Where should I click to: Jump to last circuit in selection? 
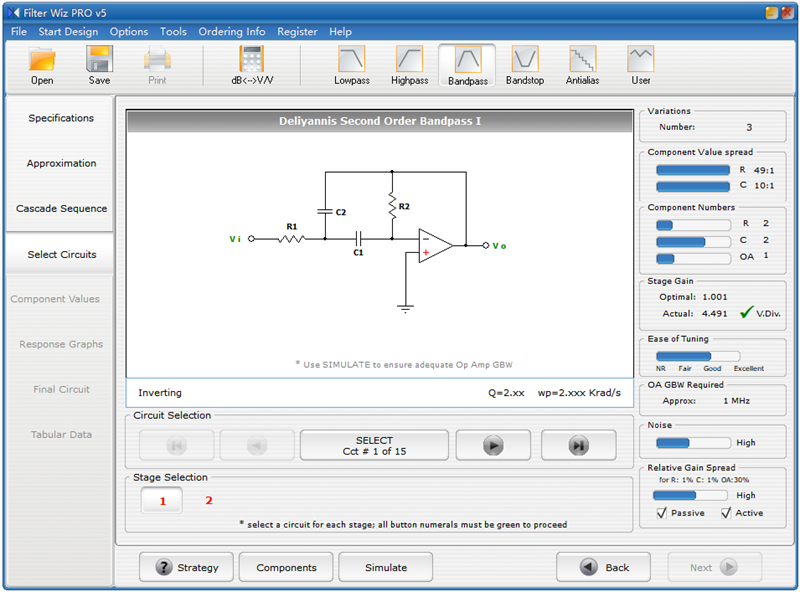(x=579, y=445)
